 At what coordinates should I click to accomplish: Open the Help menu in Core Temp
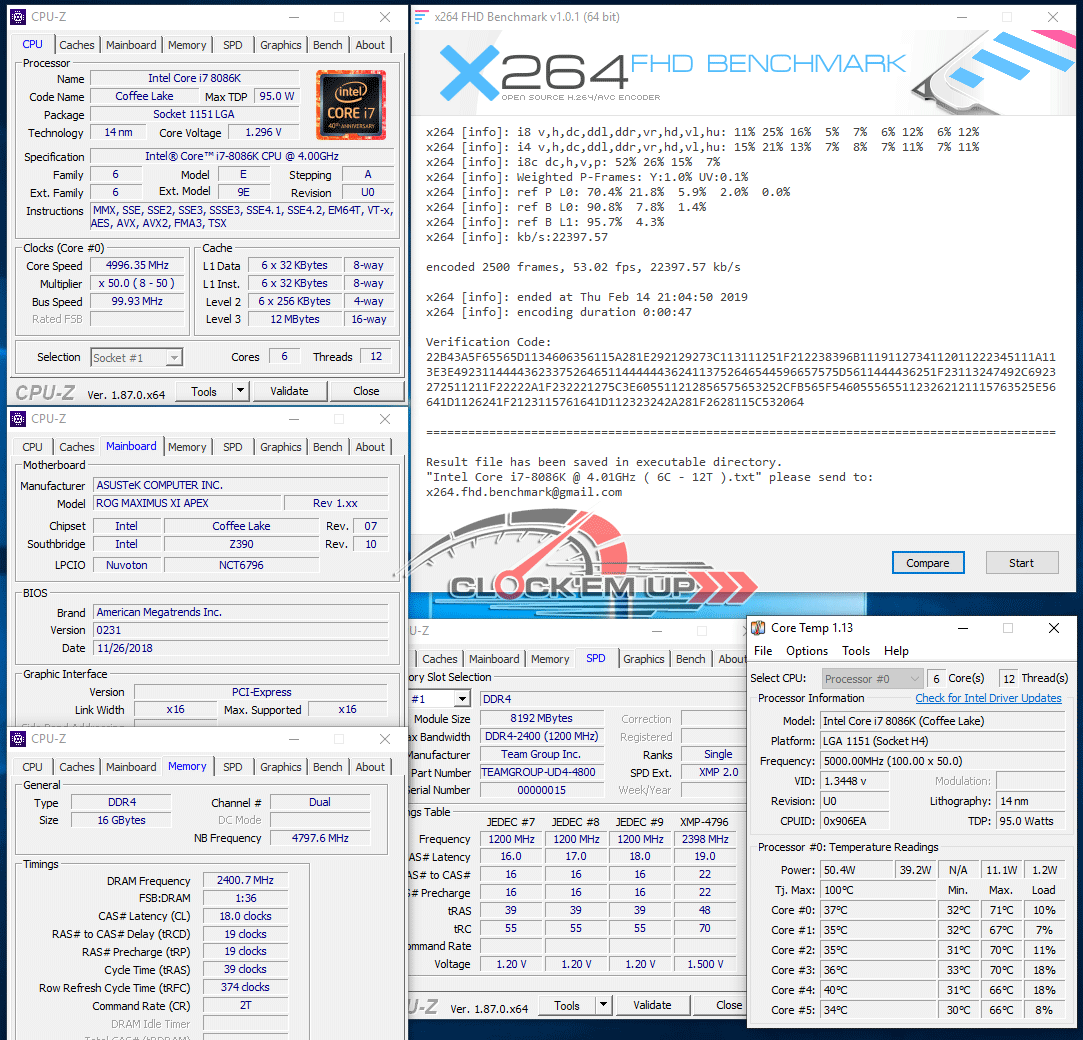[x=896, y=651]
